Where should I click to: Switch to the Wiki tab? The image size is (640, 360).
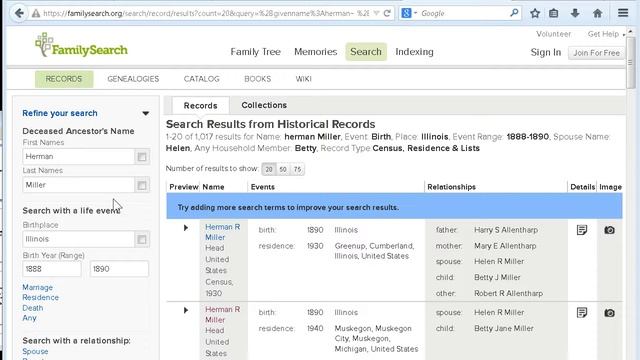(x=303, y=79)
